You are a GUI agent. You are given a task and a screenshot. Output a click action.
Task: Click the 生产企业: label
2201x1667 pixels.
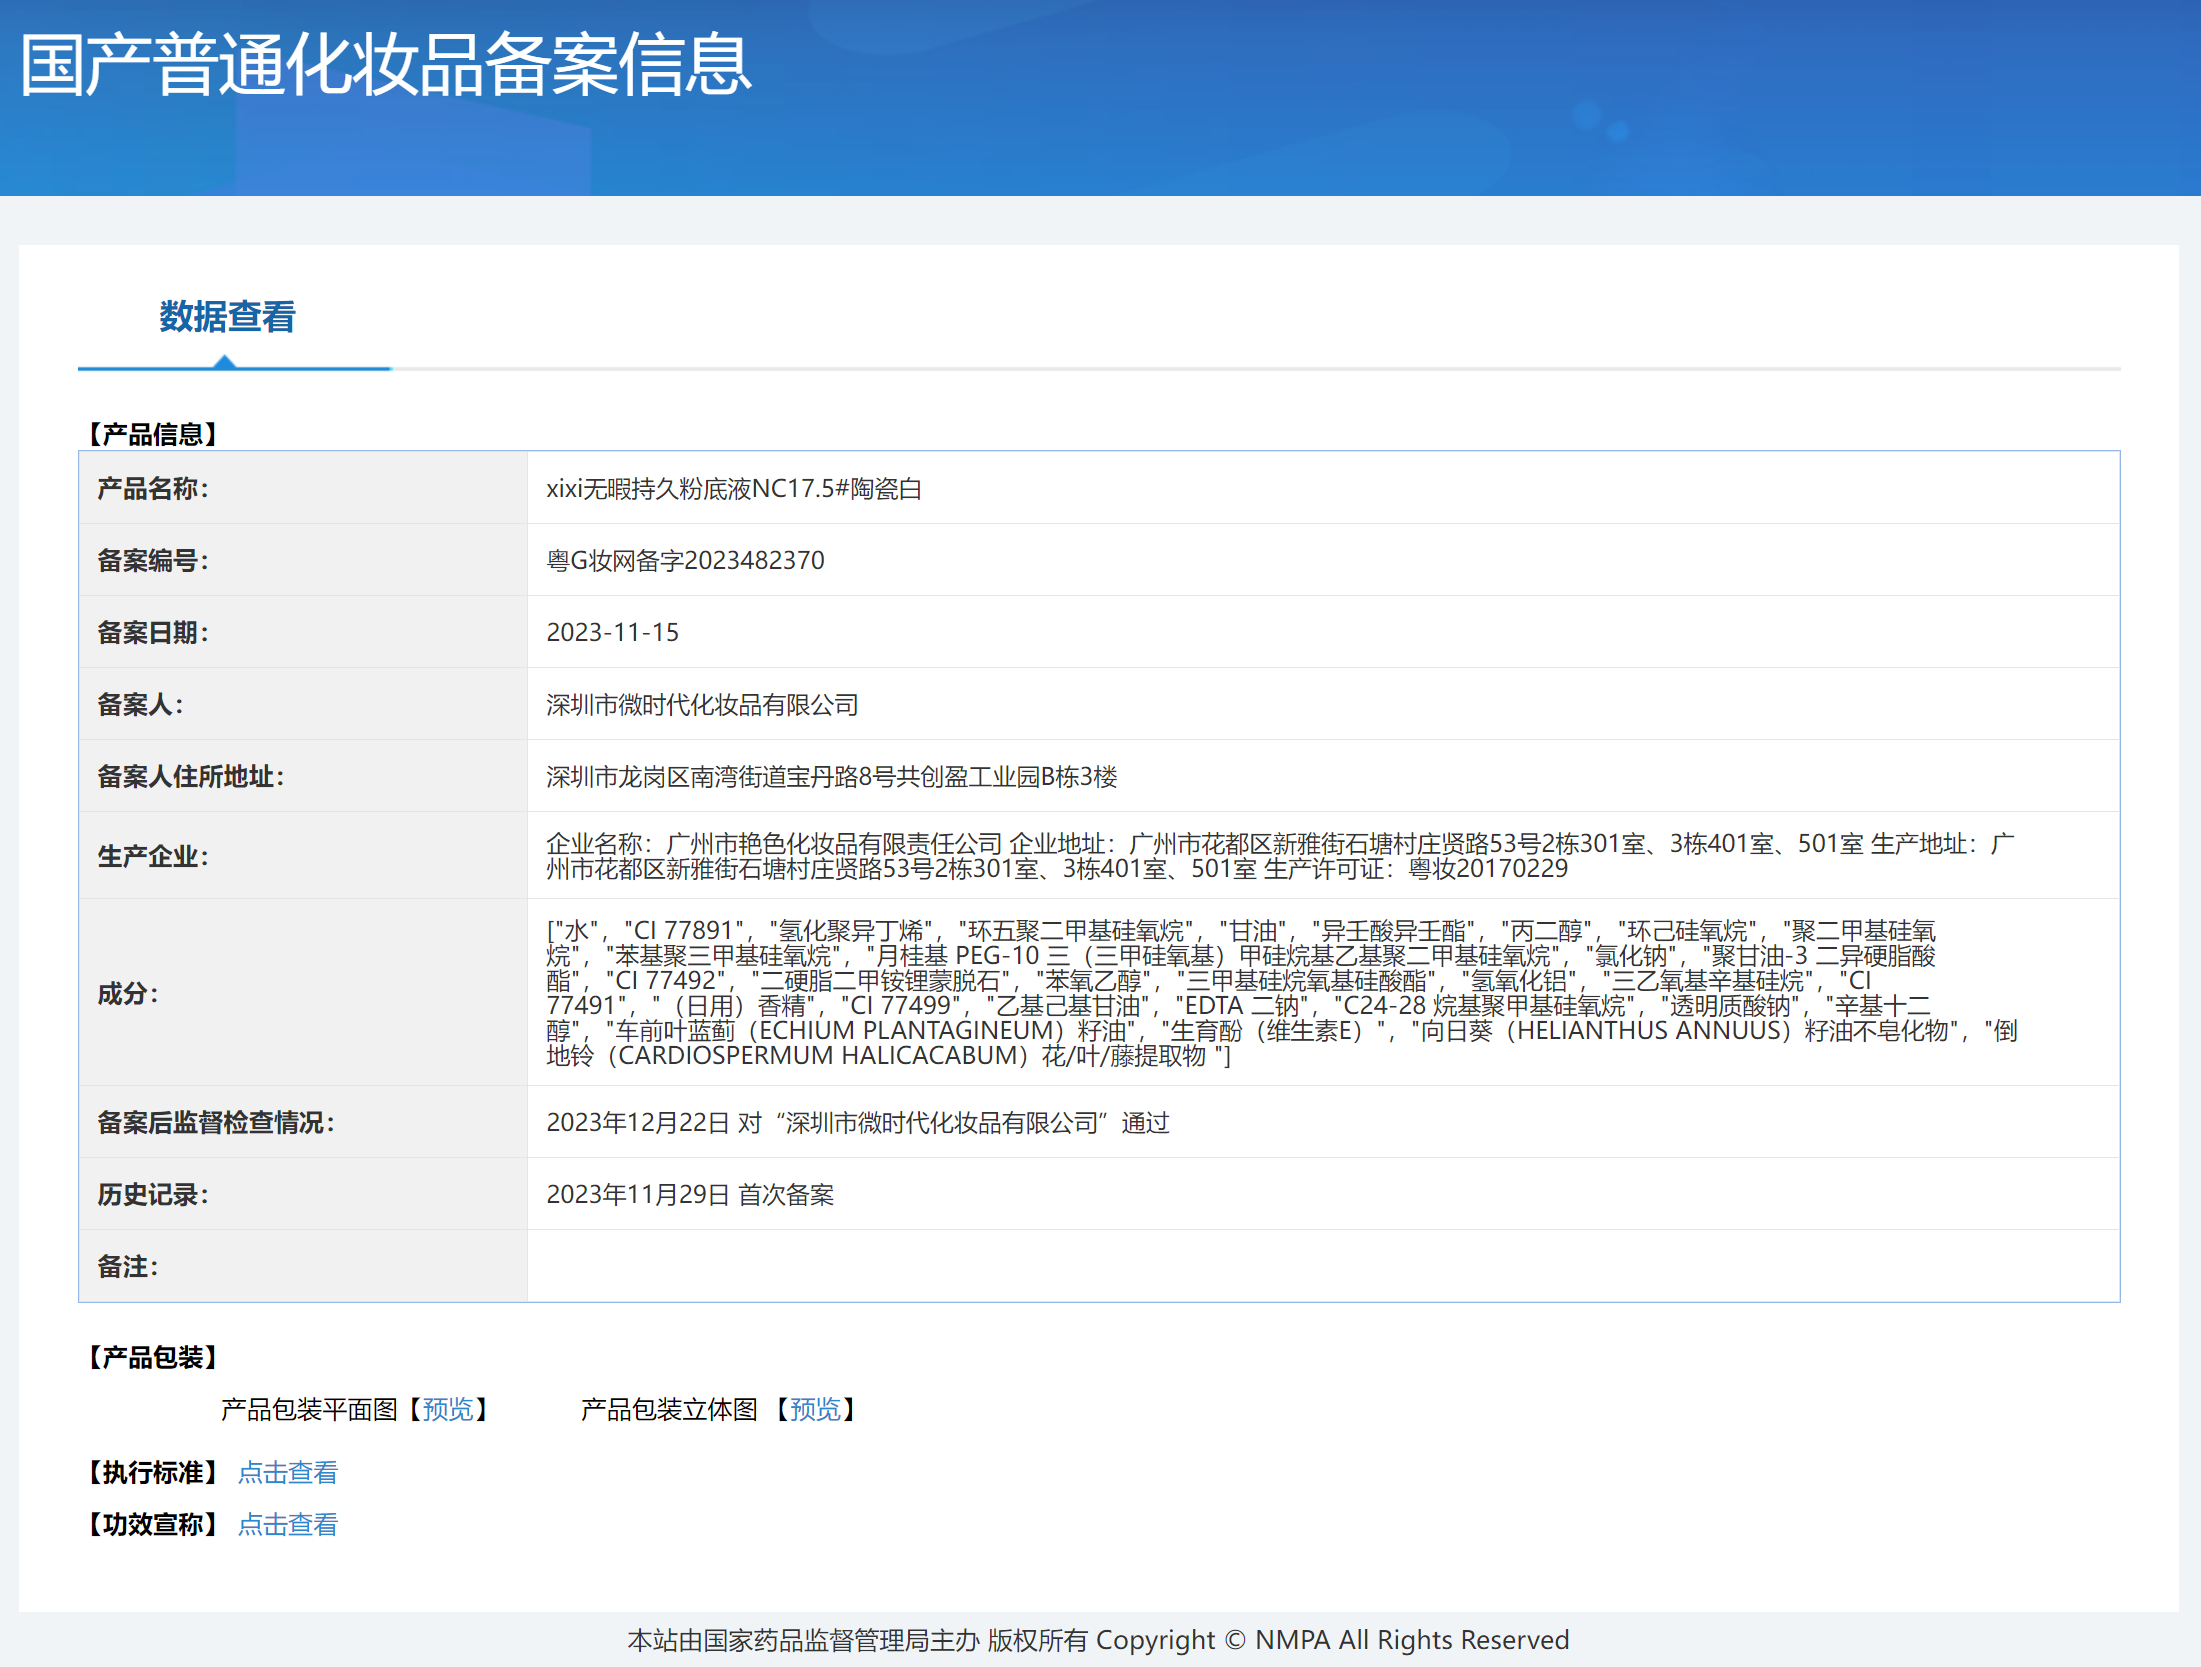(x=153, y=856)
